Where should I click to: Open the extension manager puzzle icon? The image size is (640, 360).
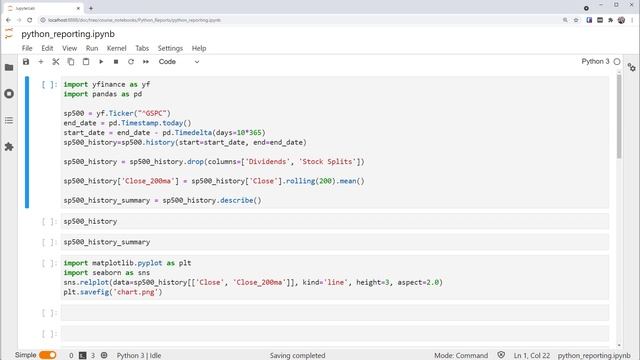[9, 147]
